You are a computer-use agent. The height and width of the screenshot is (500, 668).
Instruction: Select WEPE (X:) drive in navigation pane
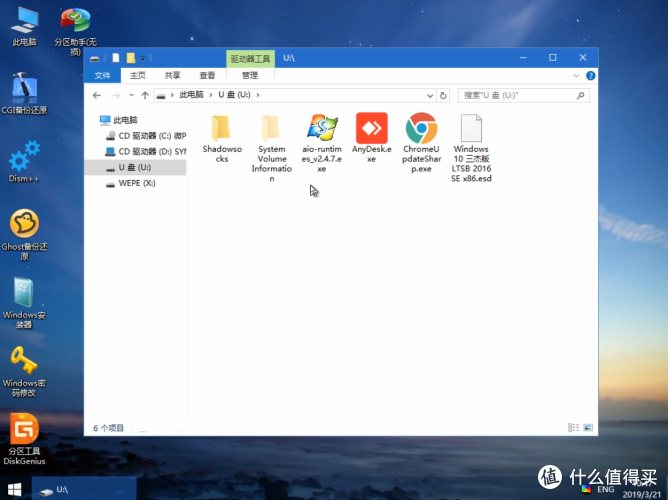tap(136, 183)
